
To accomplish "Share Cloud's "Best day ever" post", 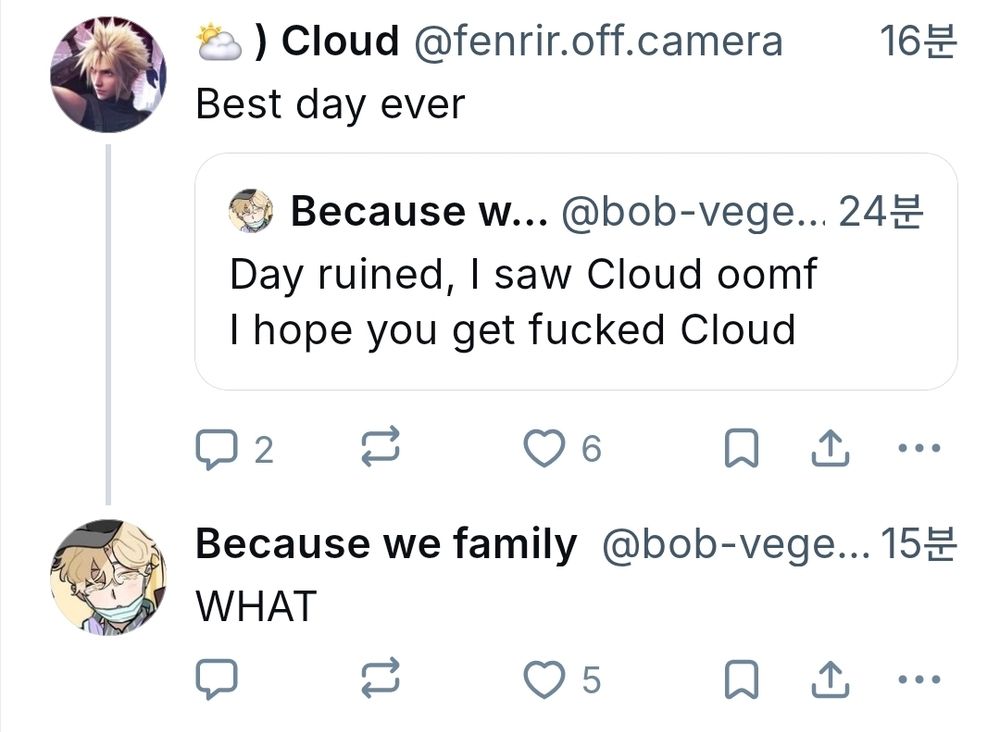I will [829, 450].
